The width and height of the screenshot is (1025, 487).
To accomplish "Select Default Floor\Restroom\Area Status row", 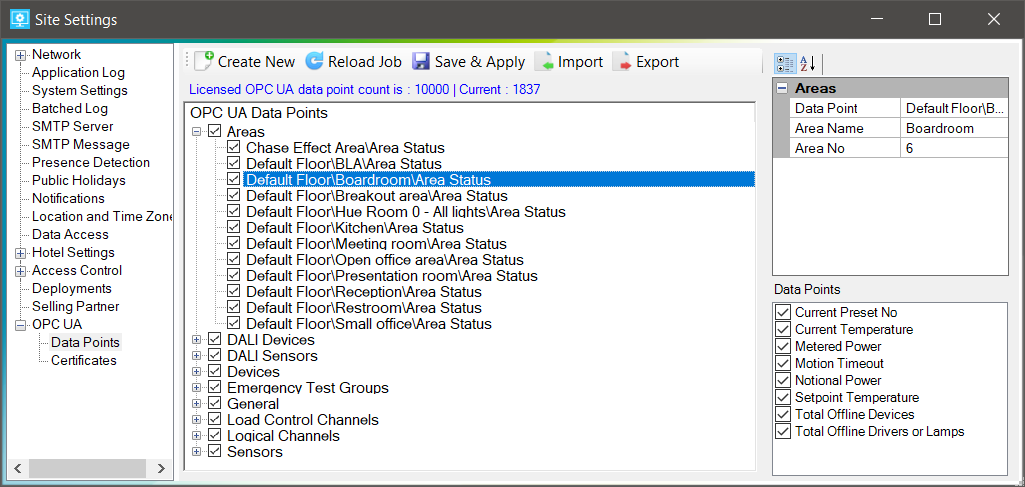I will [363, 308].
